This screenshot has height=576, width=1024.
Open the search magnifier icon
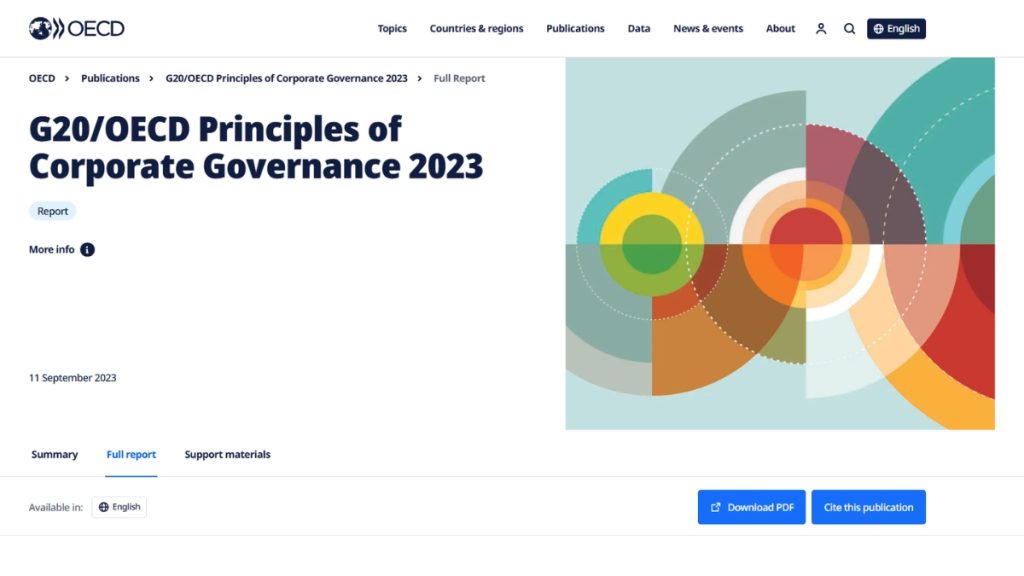pyautogui.click(x=849, y=29)
